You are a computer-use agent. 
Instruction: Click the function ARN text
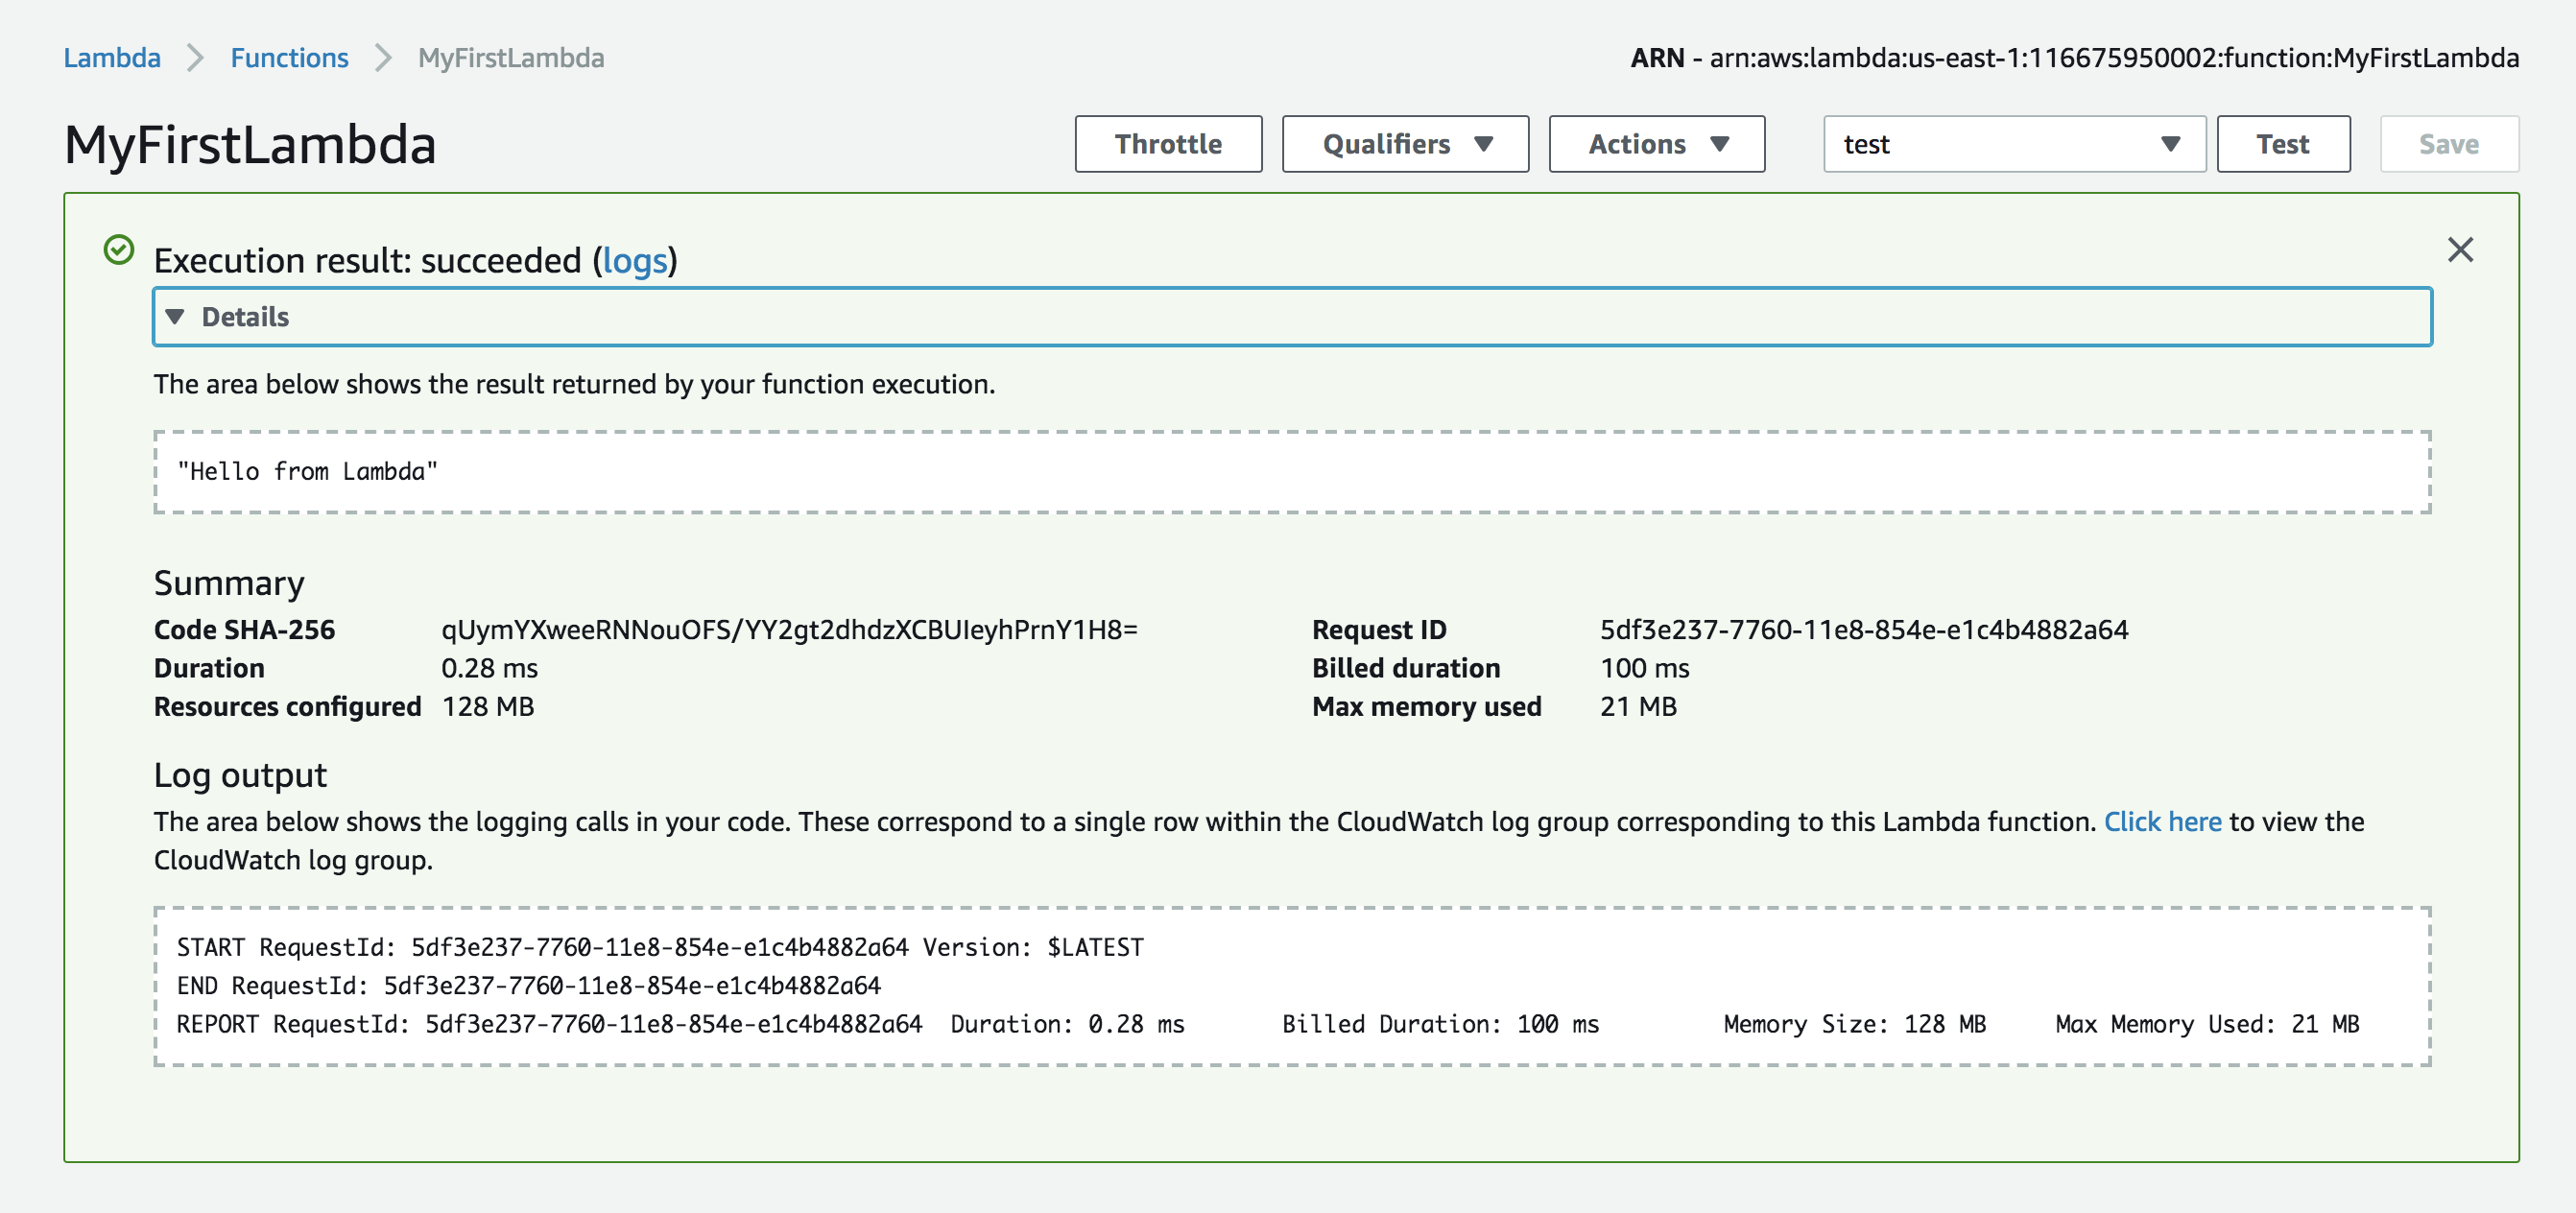[x=2075, y=58]
